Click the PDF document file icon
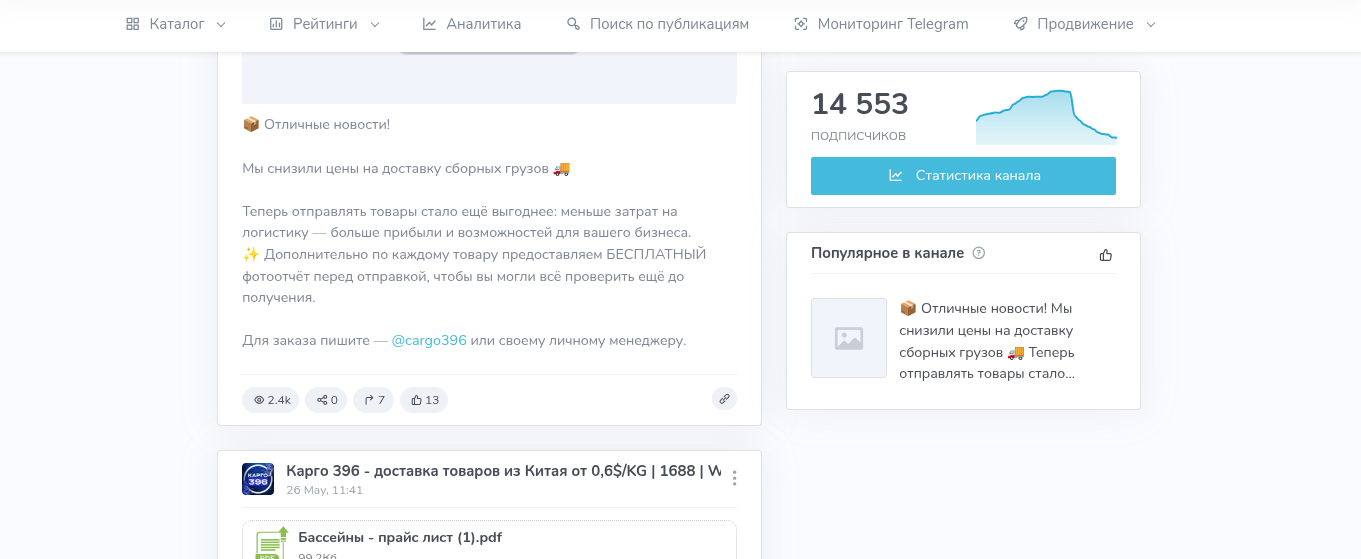The image size is (1361, 559). pyautogui.click(x=271, y=543)
